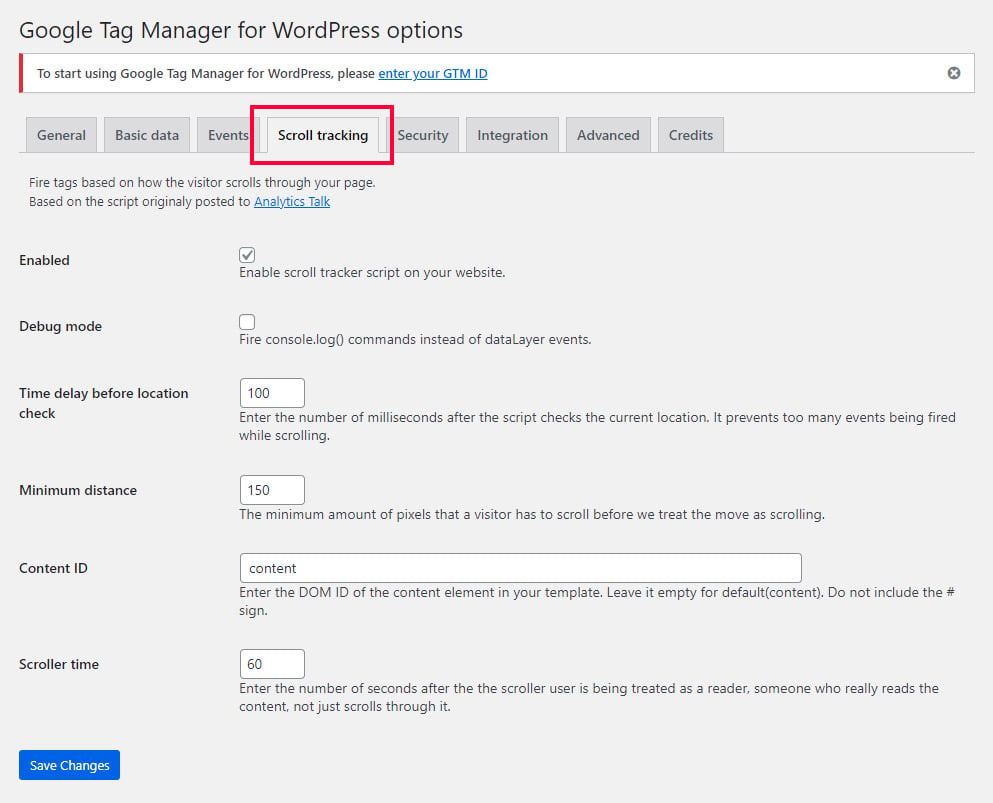
Task: Click the Scroller time input box
Action: tap(272, 664)
